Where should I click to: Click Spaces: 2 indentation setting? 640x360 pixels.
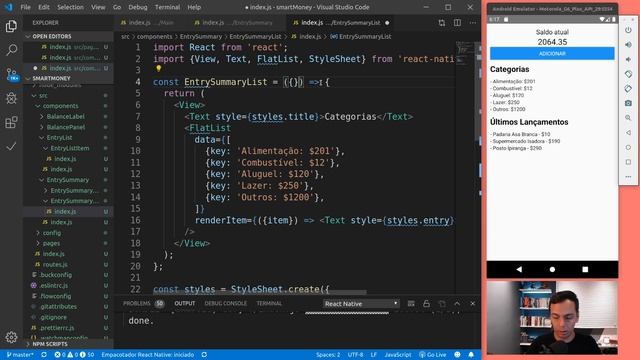(x=328, y=355)
